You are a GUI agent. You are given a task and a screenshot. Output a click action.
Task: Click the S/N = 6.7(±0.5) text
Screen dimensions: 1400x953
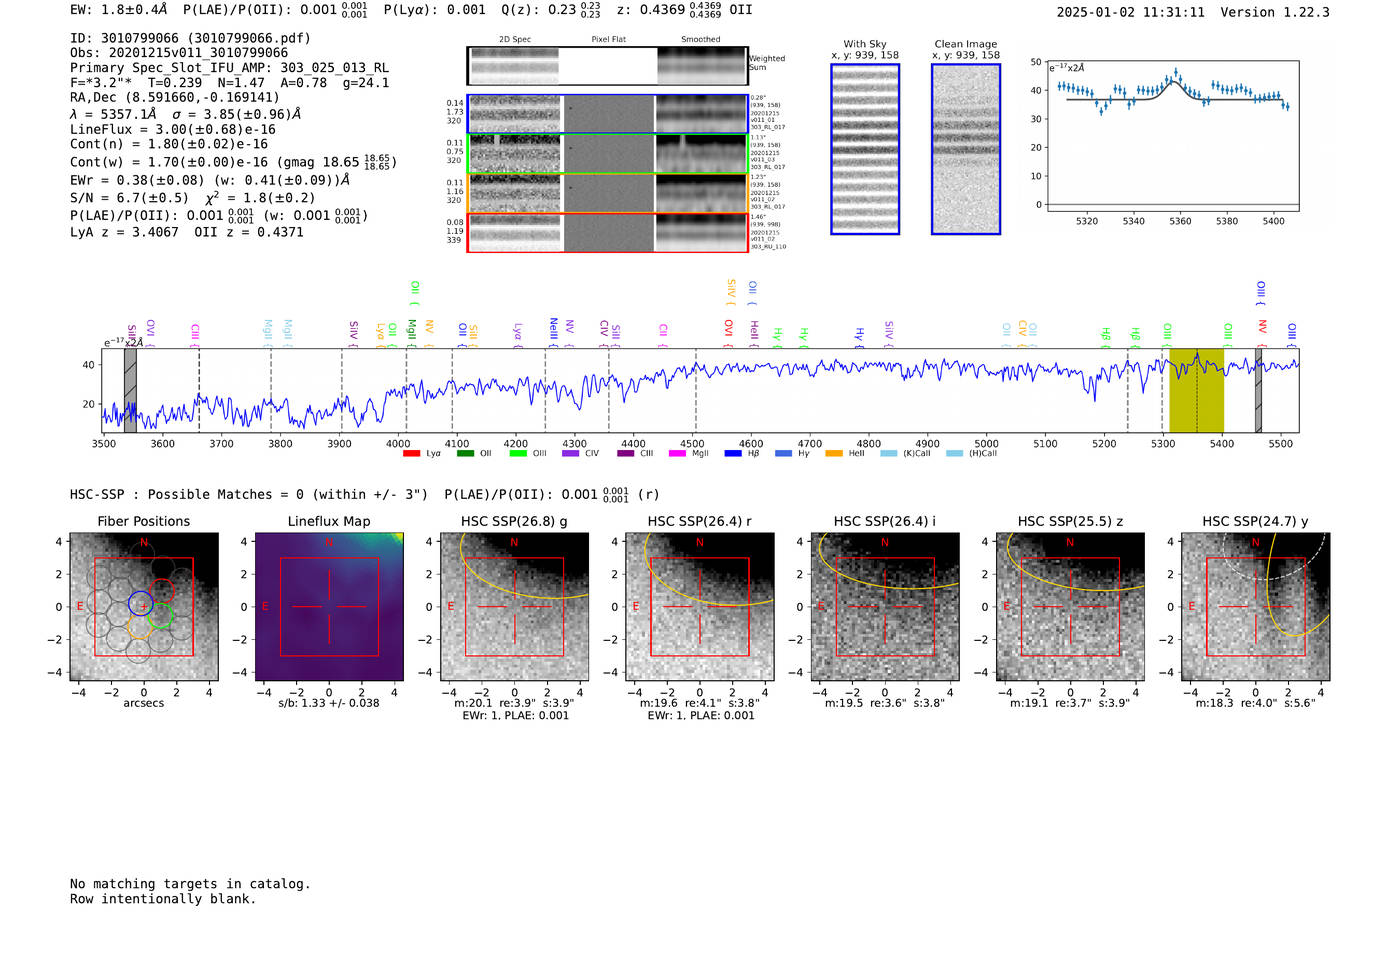pyautogui.click(x=129, y=198)
